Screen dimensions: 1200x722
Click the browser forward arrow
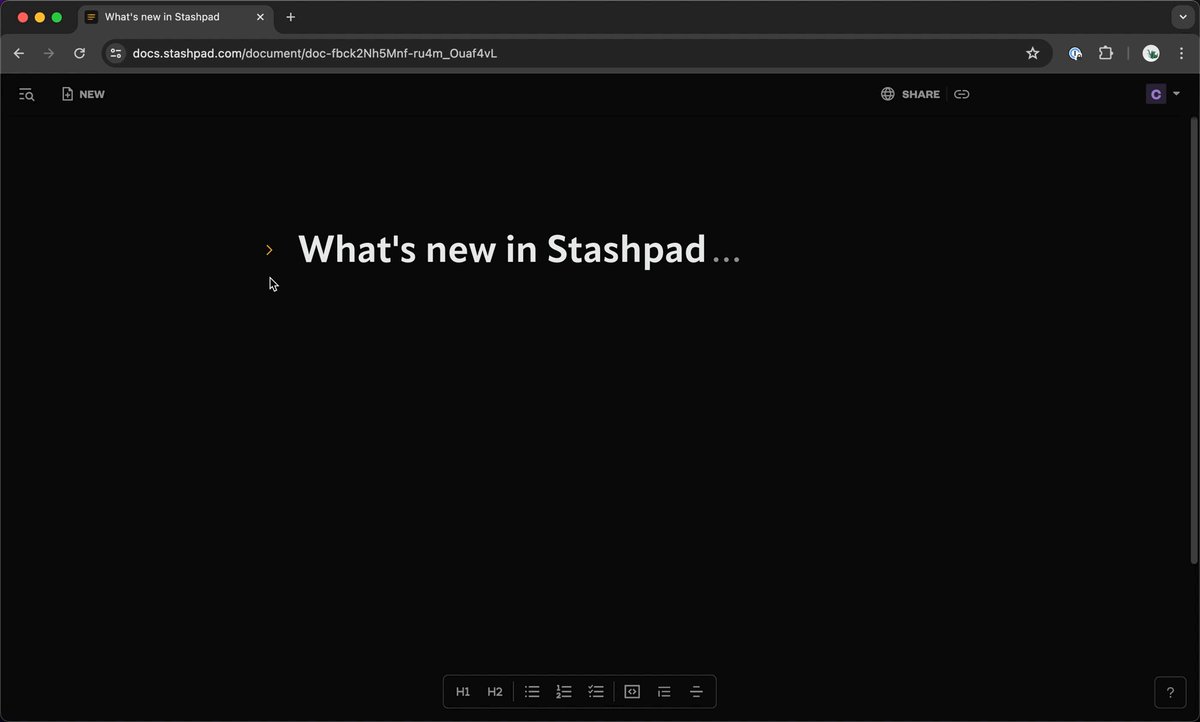coord(49,53)
